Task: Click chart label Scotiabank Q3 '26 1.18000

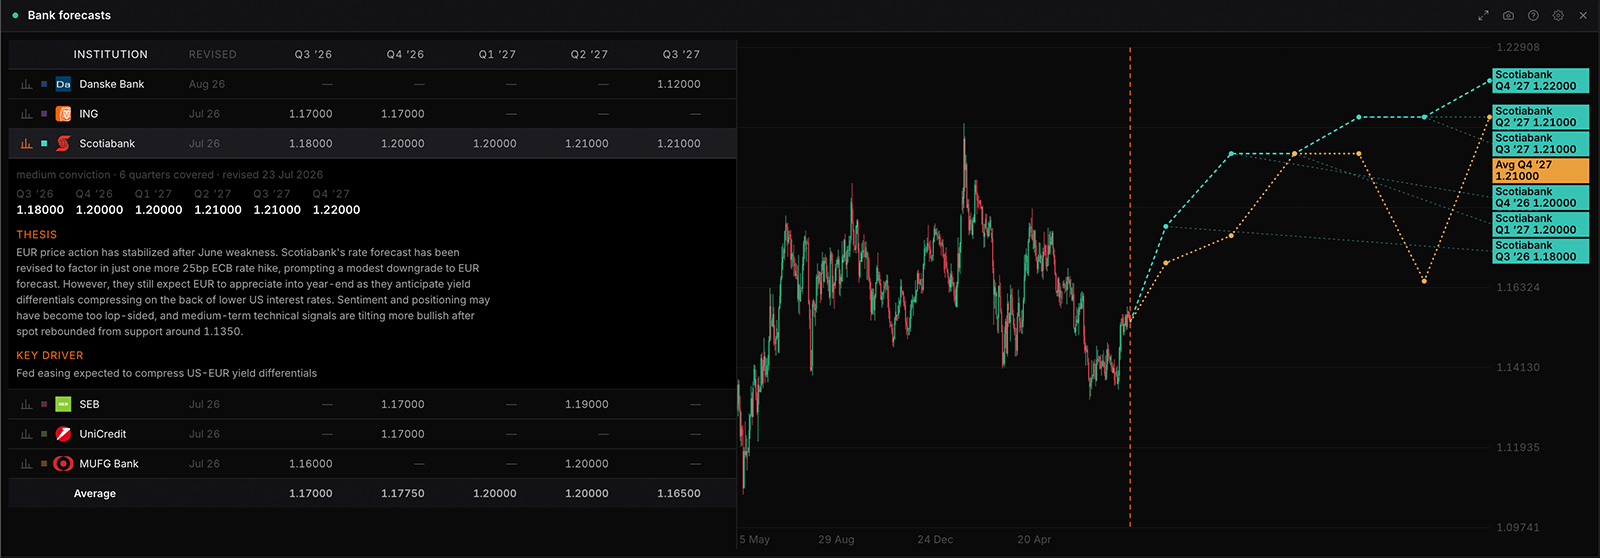Action: (1540, 251)
